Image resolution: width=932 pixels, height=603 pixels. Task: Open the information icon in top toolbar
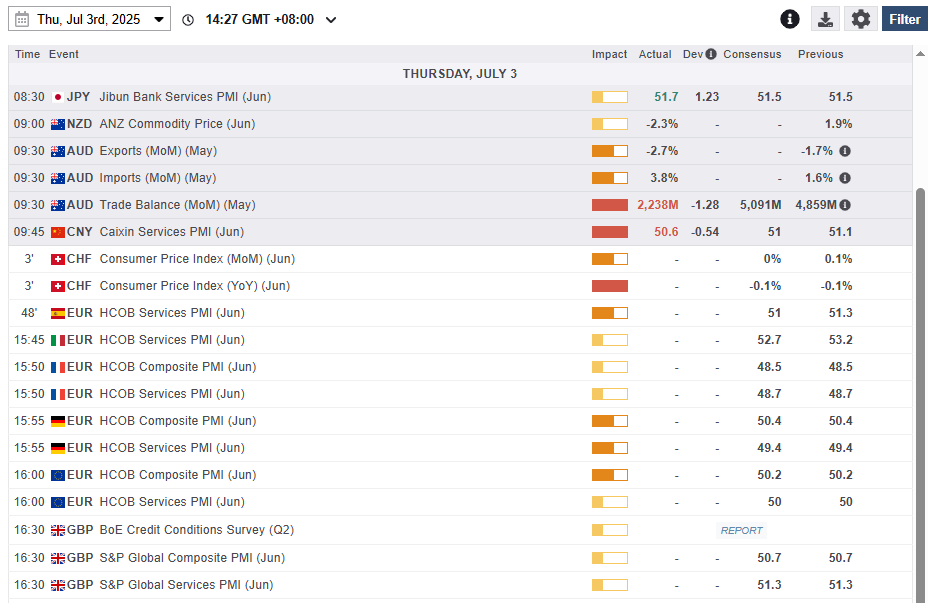pyautogui.click(x=790, y=19)
